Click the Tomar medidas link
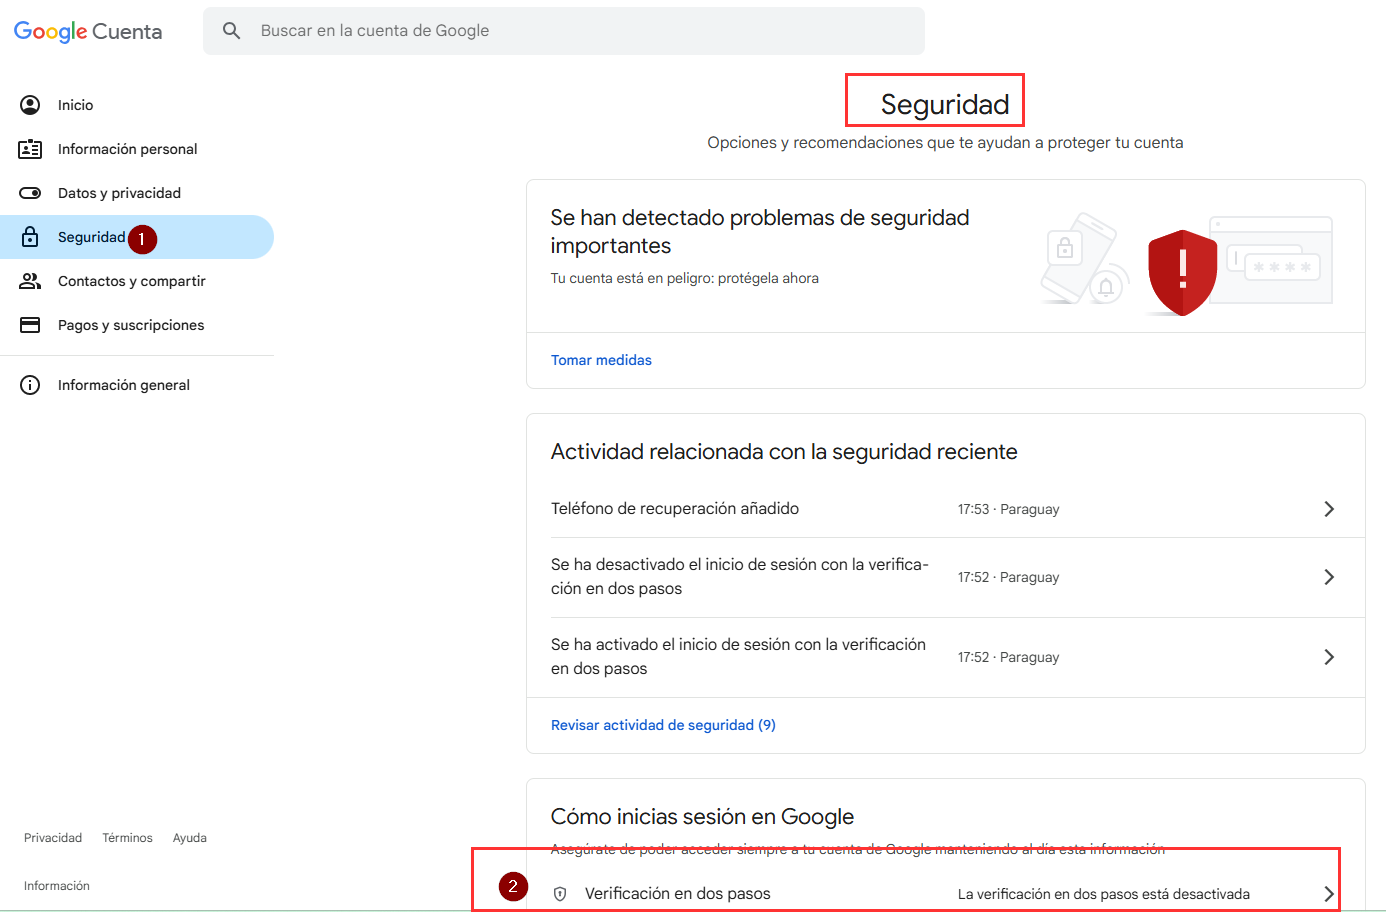The height and width of the screenshot is (912, 1386). tap(601, 360)
